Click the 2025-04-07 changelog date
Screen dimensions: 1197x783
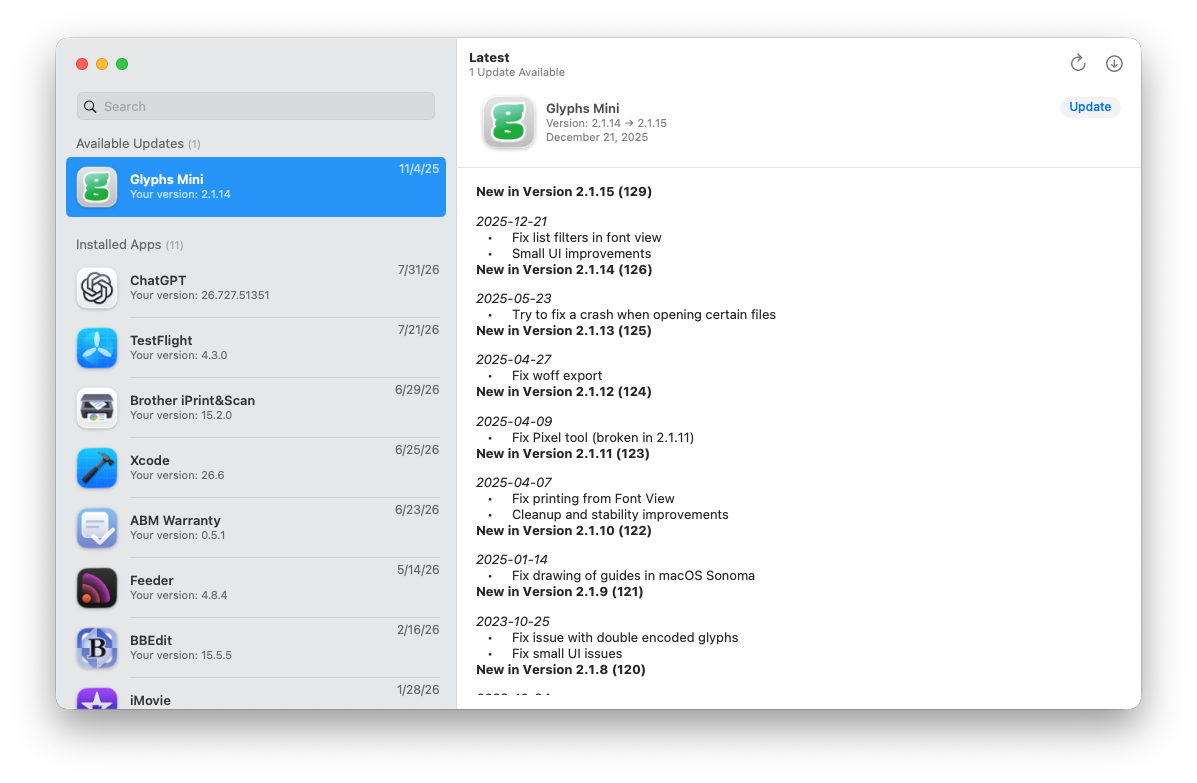click(x=514, y=482)
